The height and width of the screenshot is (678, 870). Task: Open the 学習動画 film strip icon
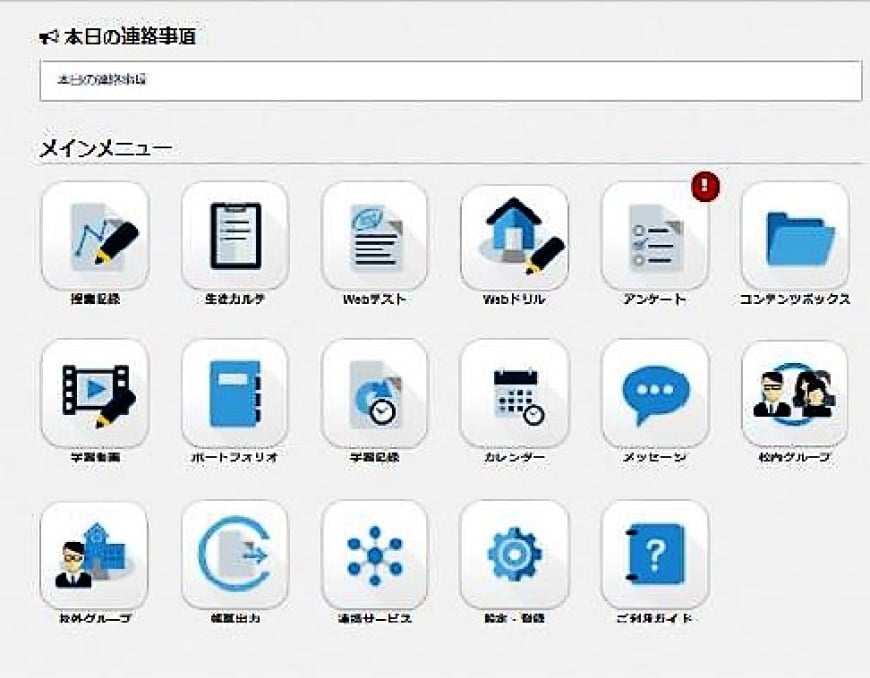95,394
